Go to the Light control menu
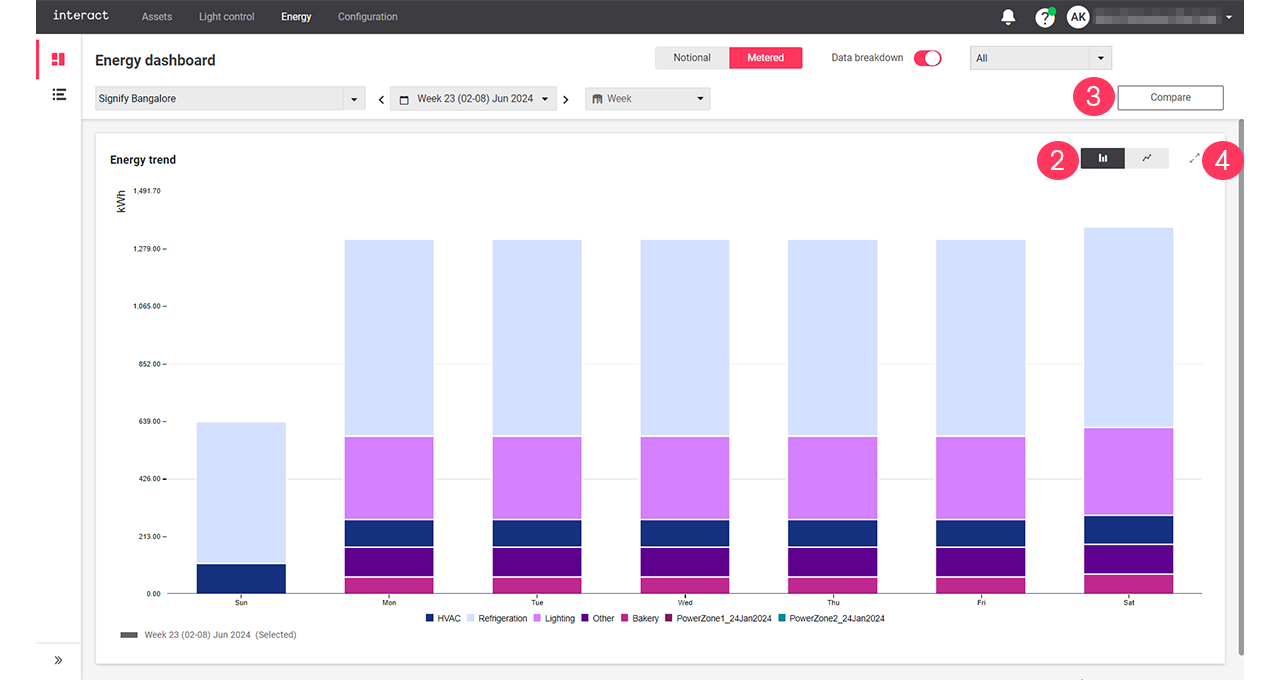 [x=226, y=16]
